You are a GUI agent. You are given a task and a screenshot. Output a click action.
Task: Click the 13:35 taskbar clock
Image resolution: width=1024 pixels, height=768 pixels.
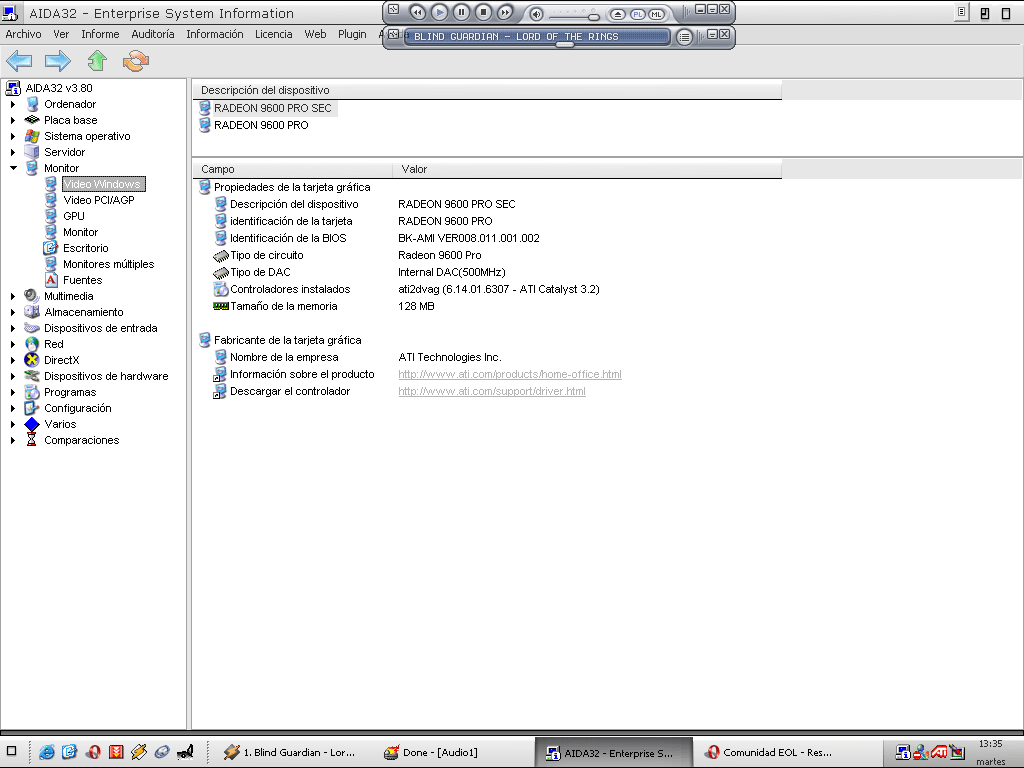[x=991, y=744]
